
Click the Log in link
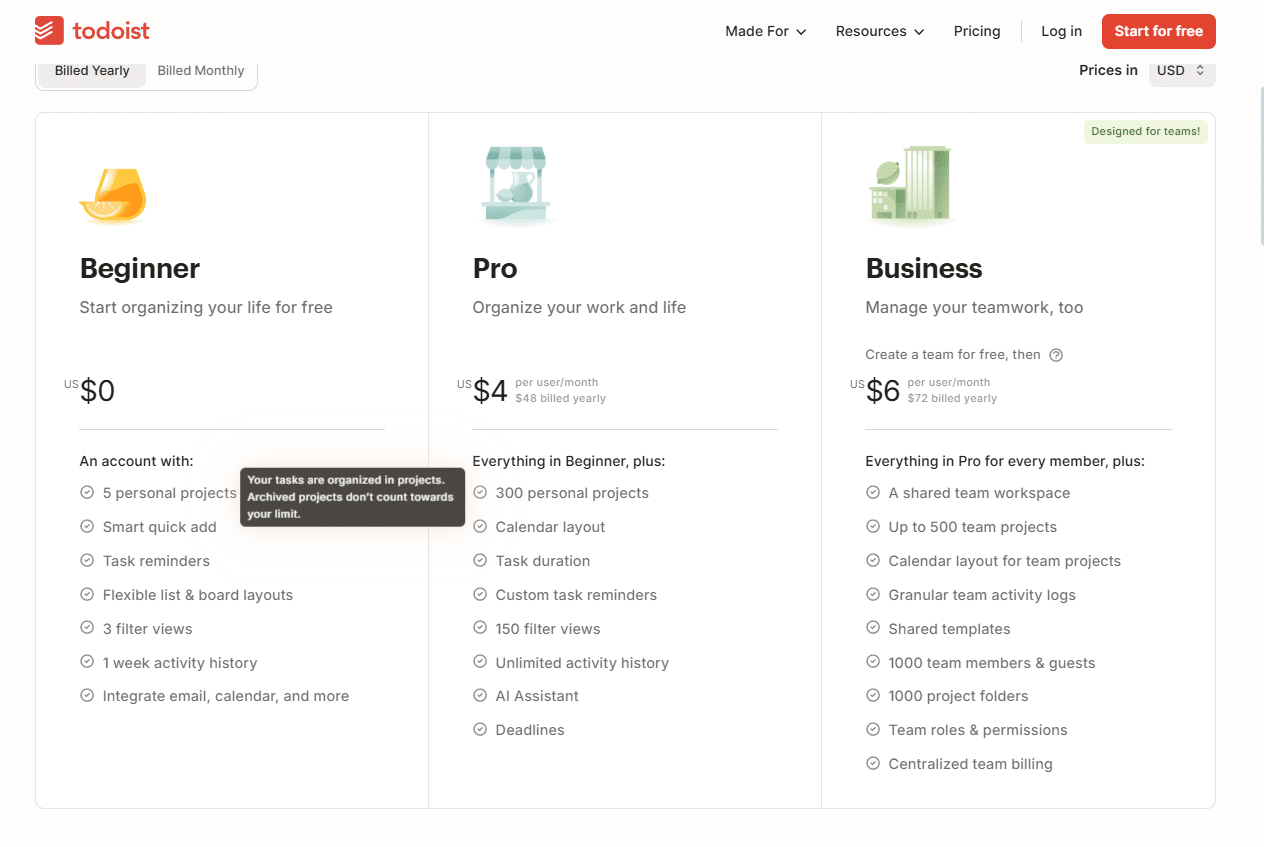point(1061,31)
